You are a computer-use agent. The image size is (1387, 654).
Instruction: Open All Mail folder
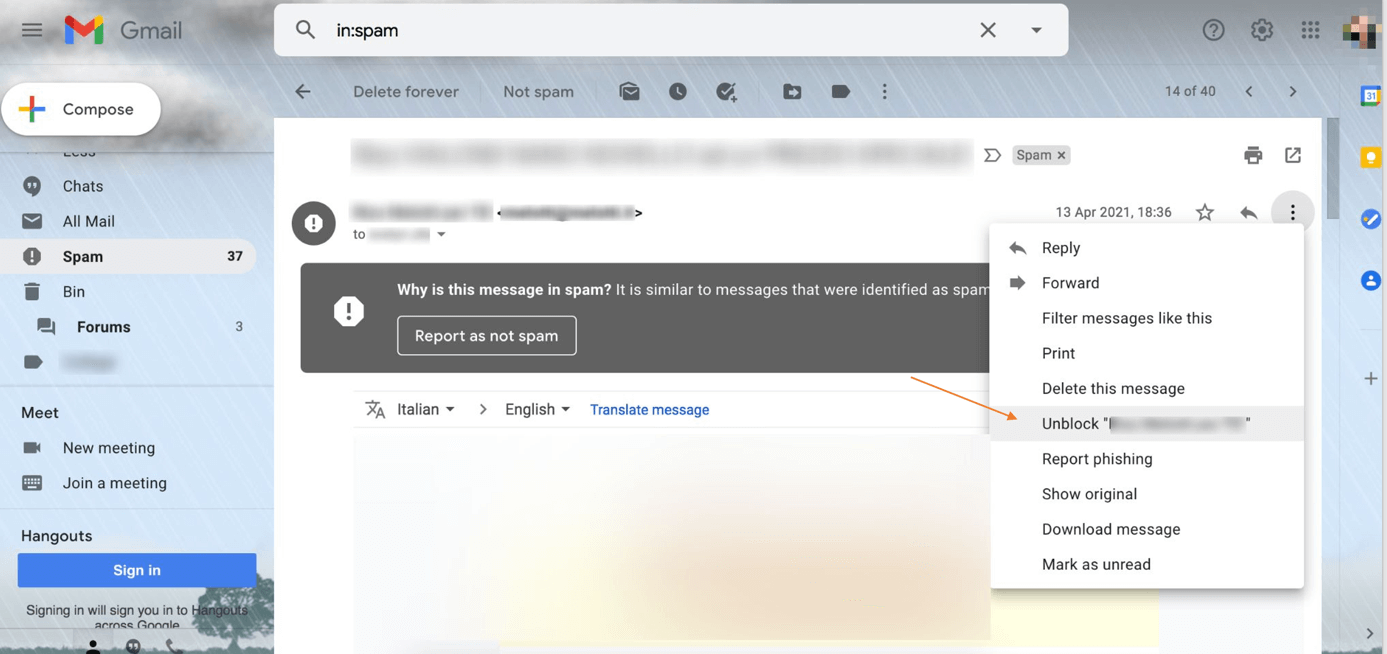[x=88, y=221]
